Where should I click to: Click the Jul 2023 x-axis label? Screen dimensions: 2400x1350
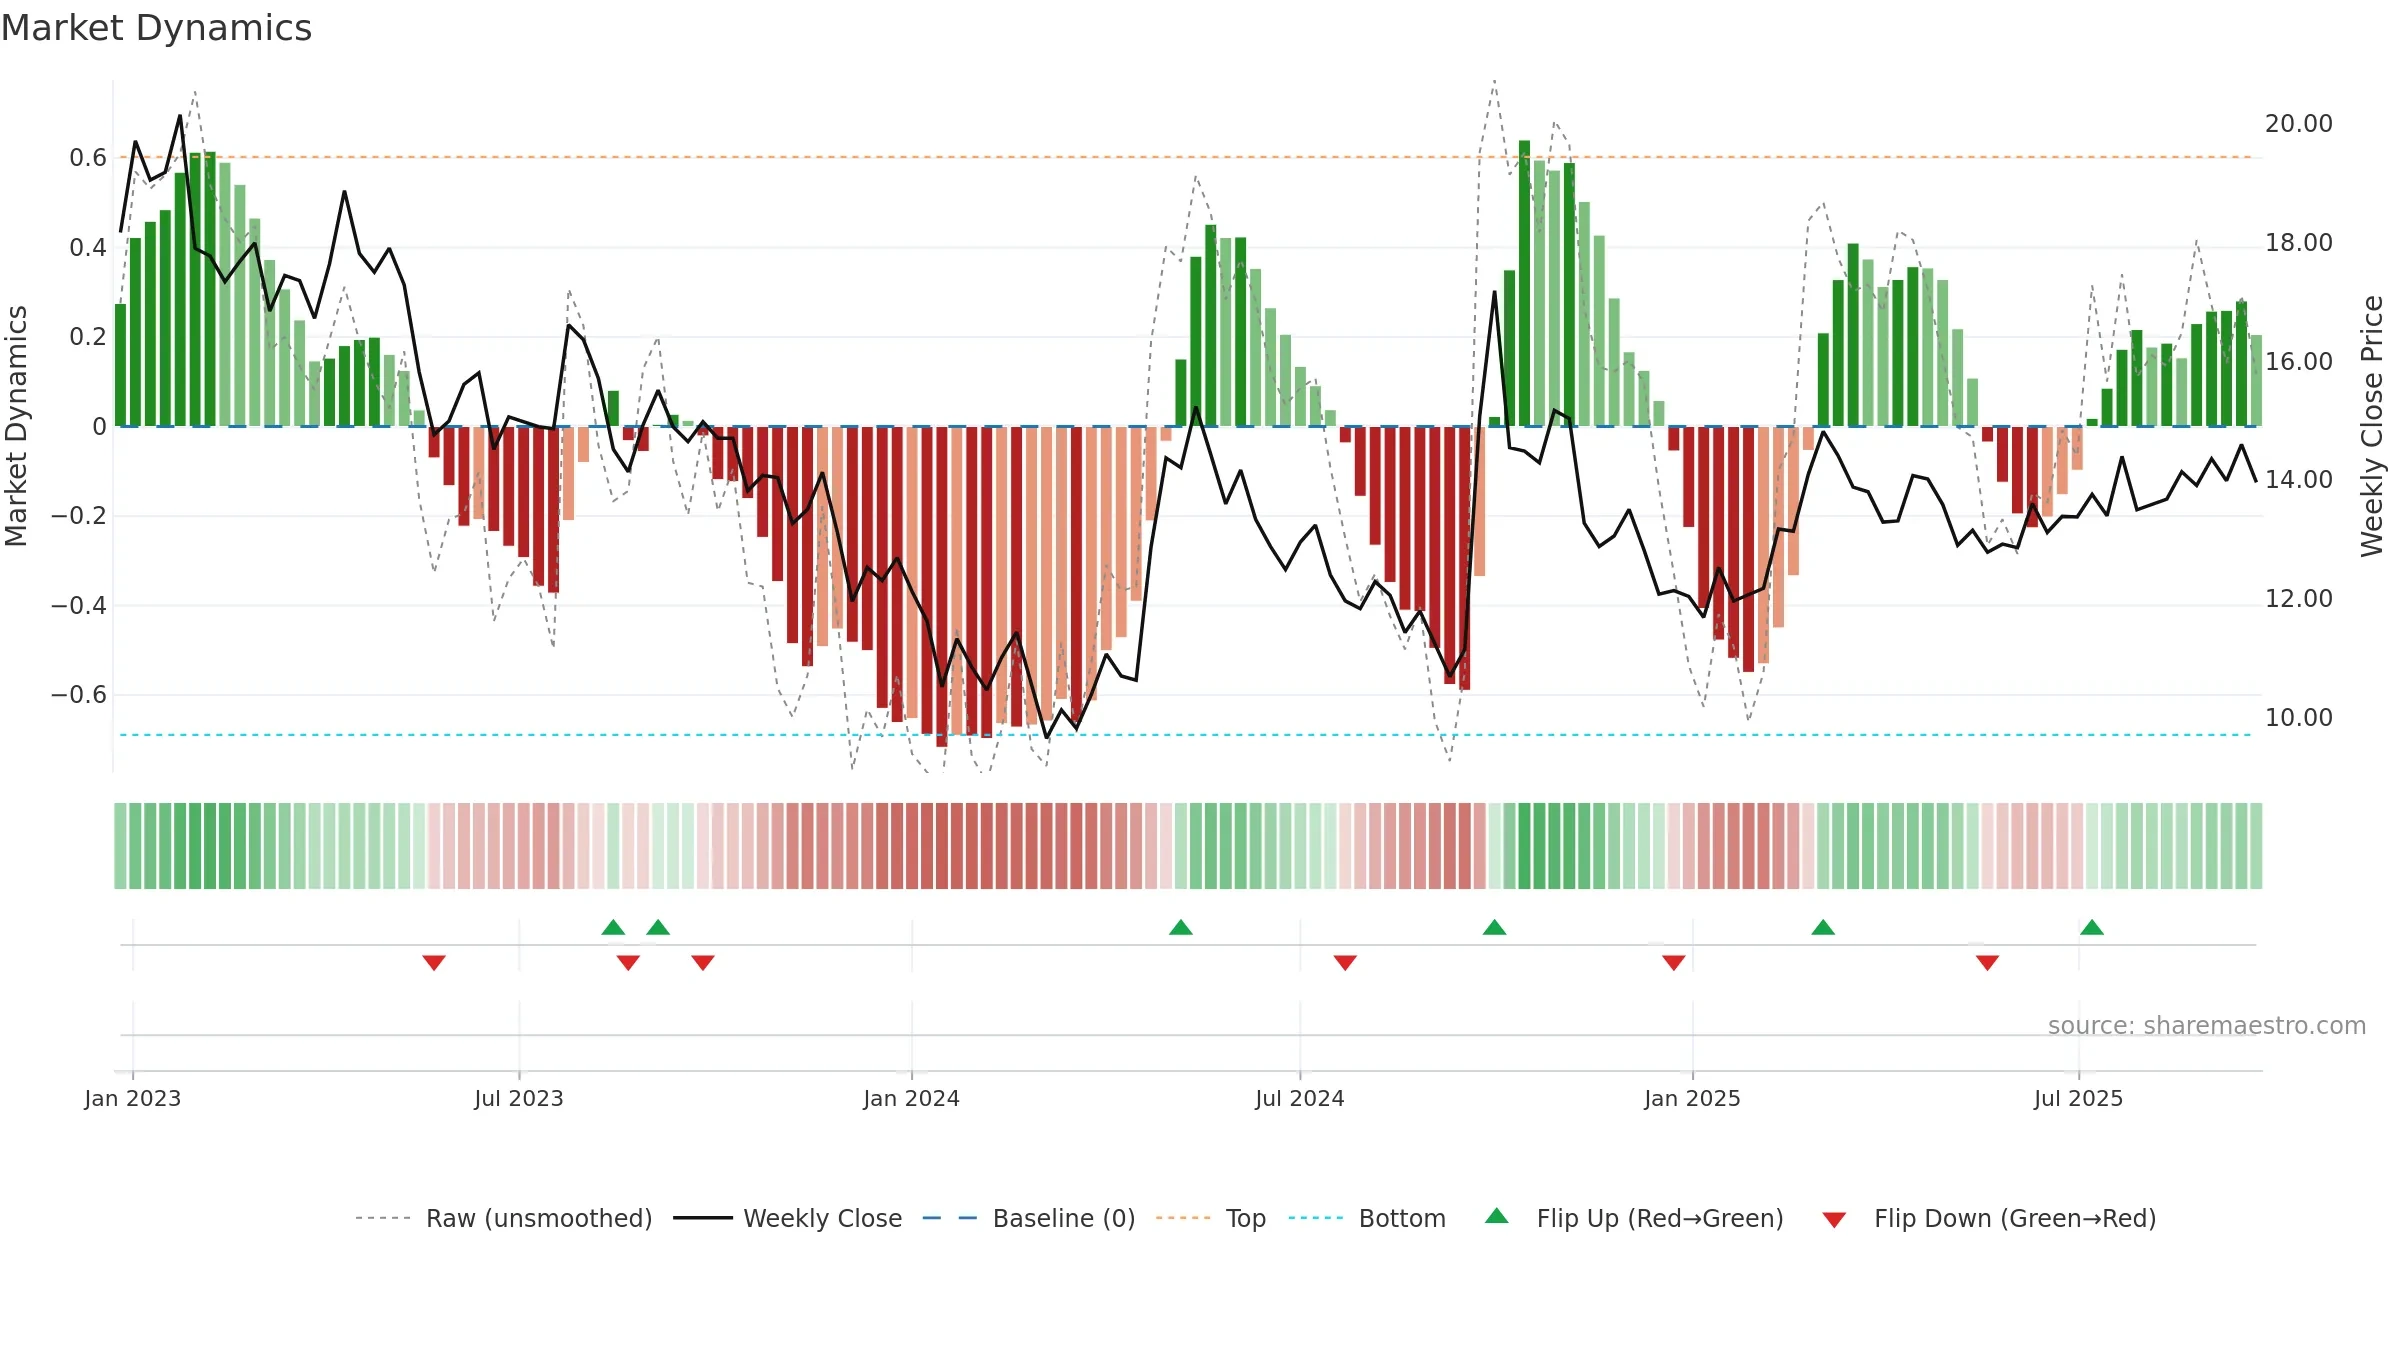coord(519,1098)
